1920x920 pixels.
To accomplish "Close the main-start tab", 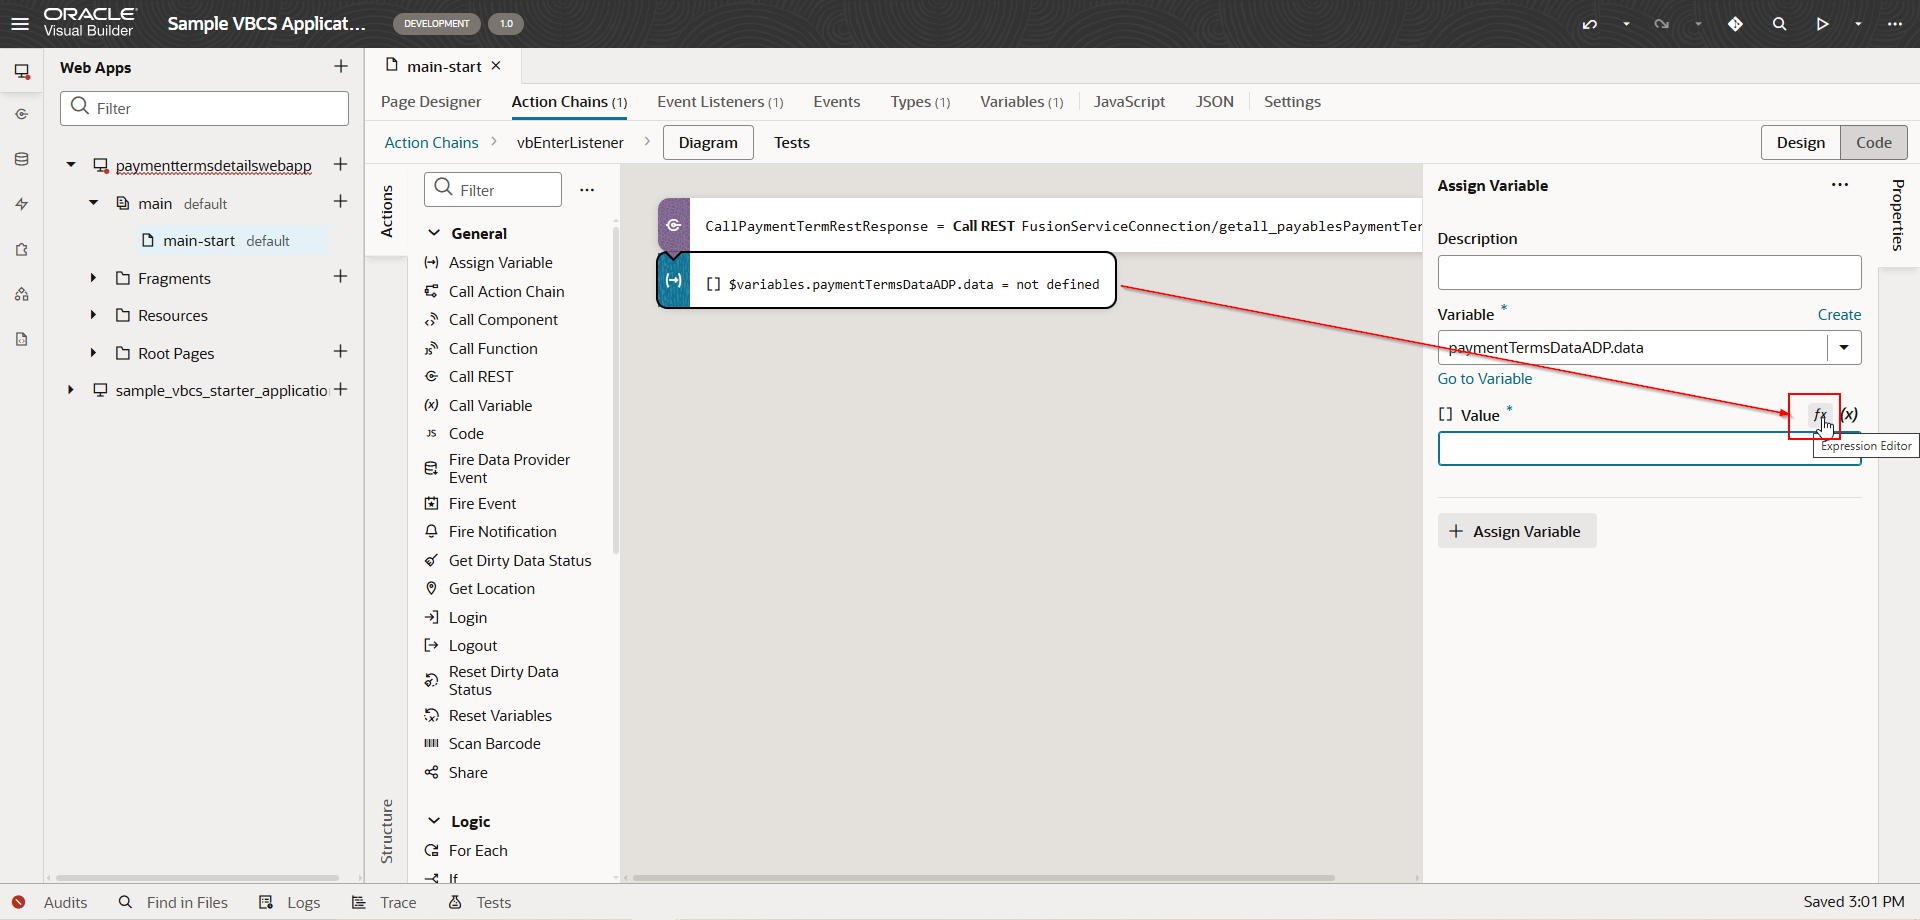I will [x=496, y=66].
